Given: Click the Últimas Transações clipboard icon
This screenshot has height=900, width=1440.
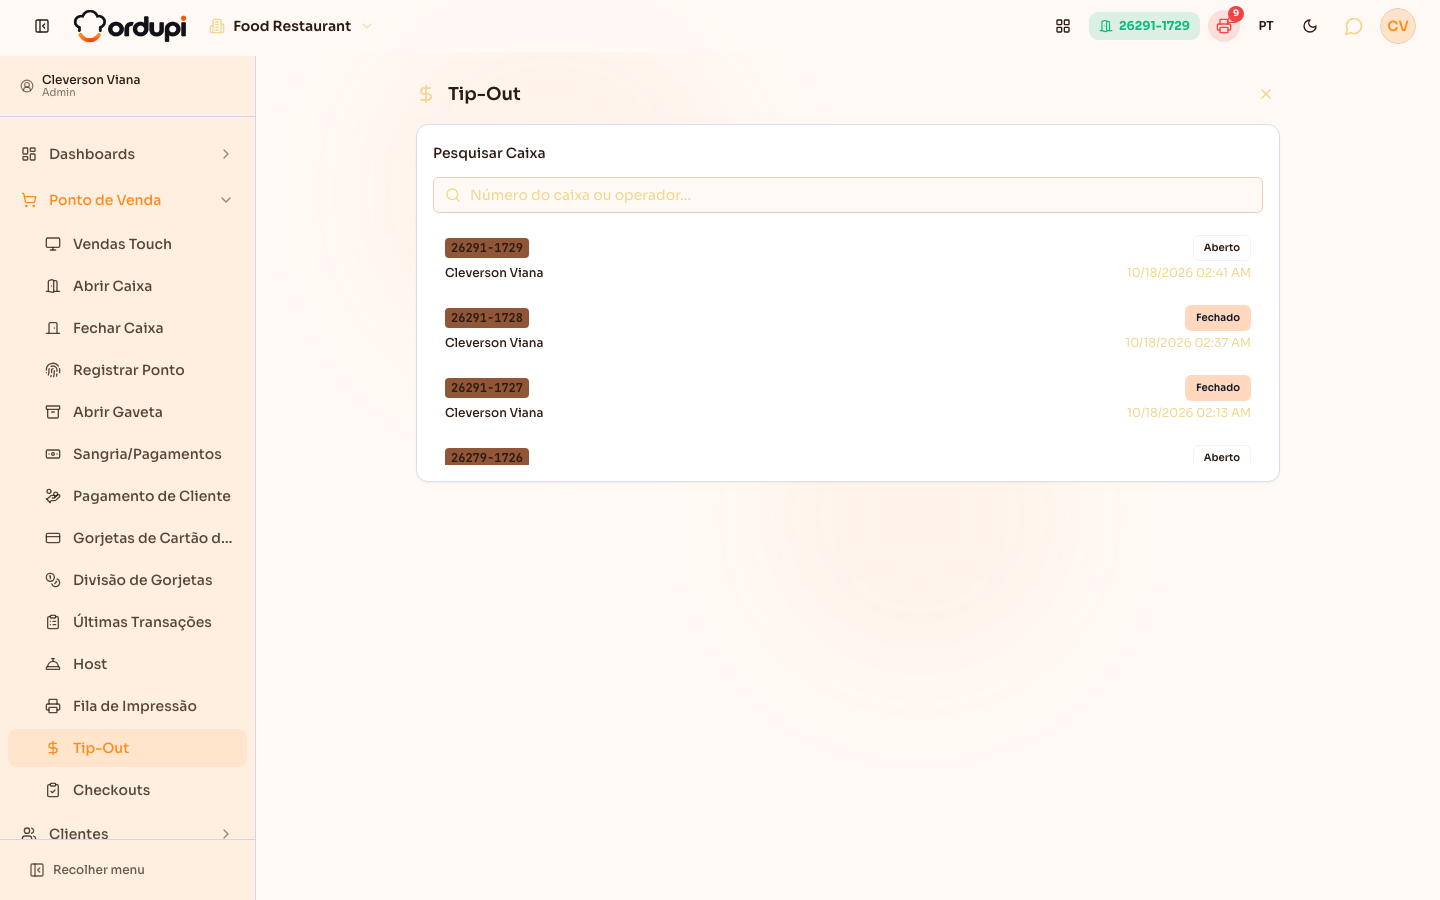Looking at the screenshot, I should click(53, 622).
